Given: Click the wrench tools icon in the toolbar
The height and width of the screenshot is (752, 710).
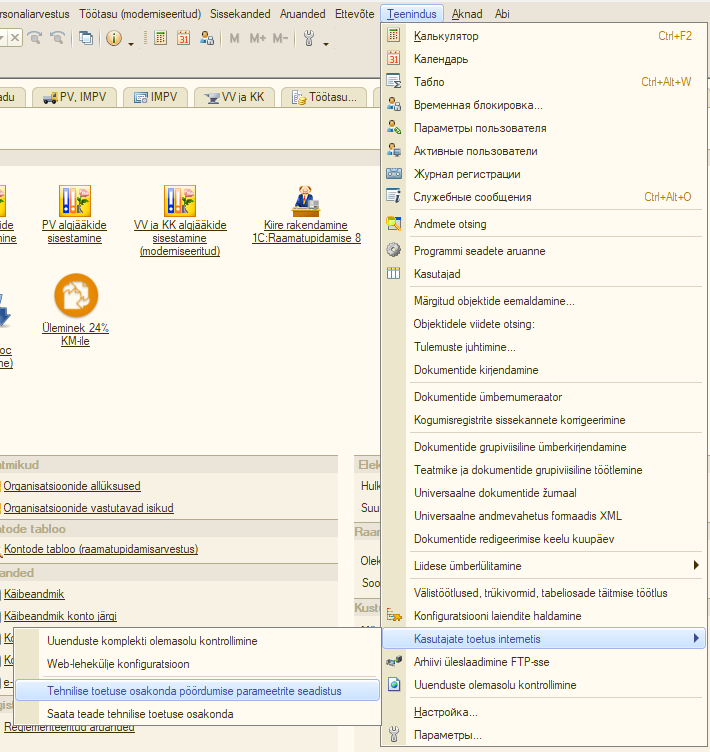Looking at the screenshot, I should pyautogui.click(x=308, y=38).
